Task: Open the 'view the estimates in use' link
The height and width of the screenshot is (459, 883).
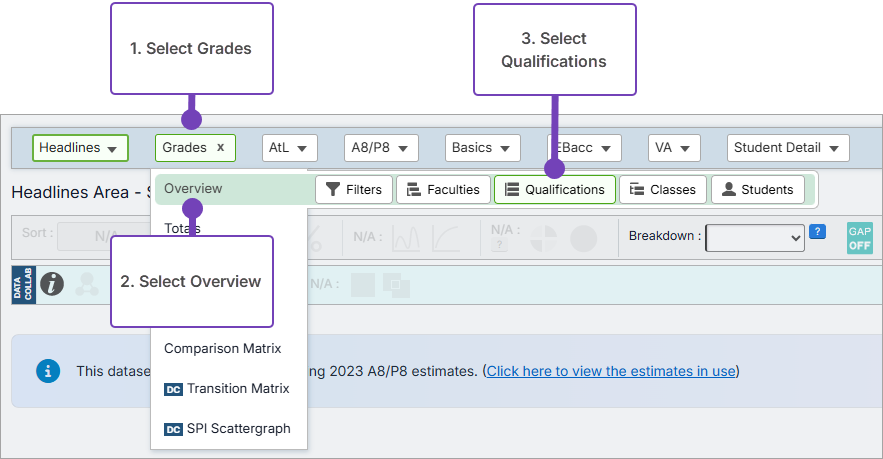Action: [x=611, y=371]
